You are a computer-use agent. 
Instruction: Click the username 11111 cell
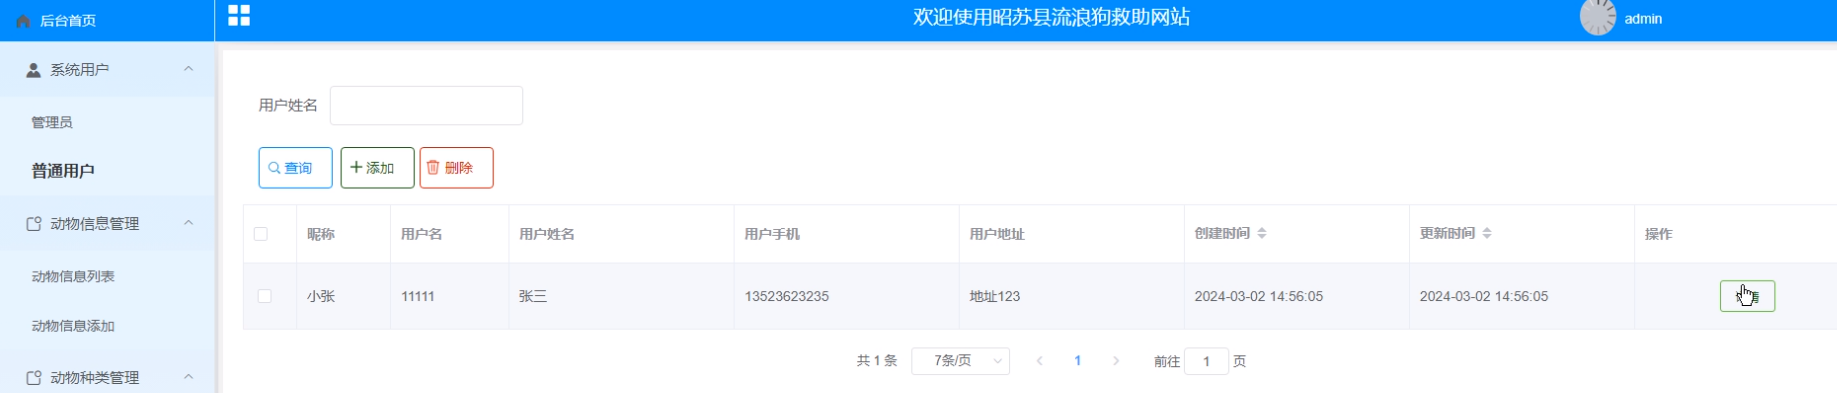(x=418, y=296)
